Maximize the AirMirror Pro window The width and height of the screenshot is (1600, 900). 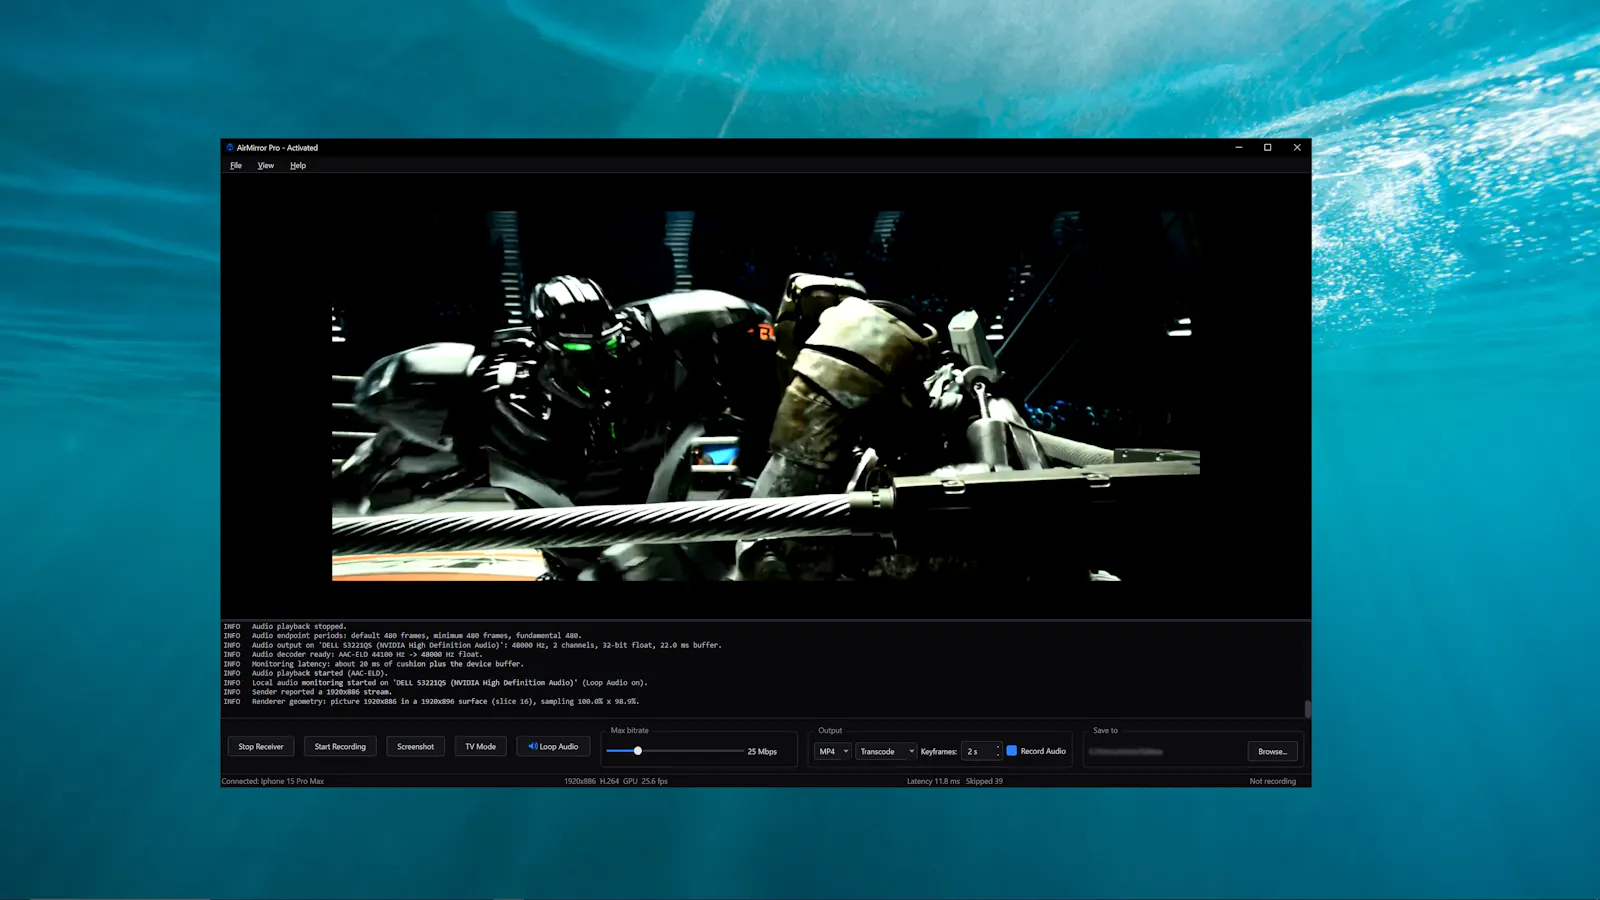[1268, 148]
